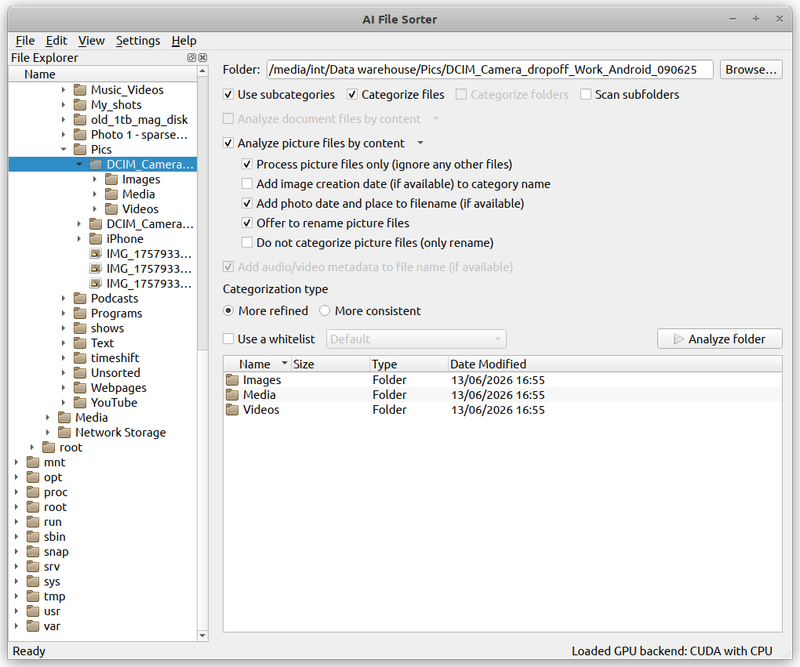Expand the Images subfolder in tree
The height and width of the screenshot is (667, 800).
tap(94, 179)
